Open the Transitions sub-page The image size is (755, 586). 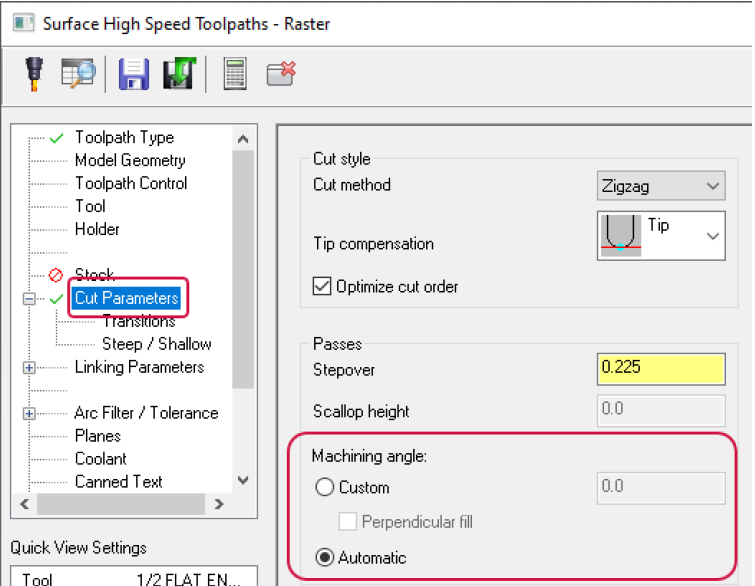pyautogui.click(x=139, y=321)
